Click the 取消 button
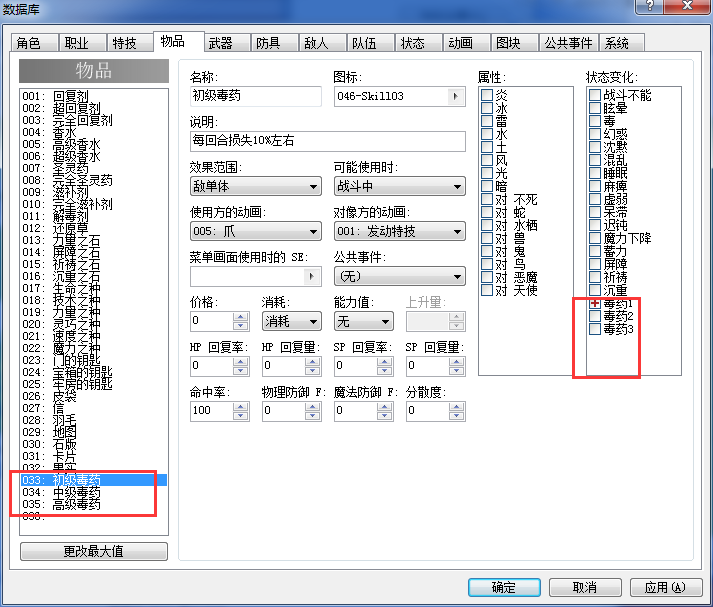The image size is (713, 607). (x=585, y=587)
